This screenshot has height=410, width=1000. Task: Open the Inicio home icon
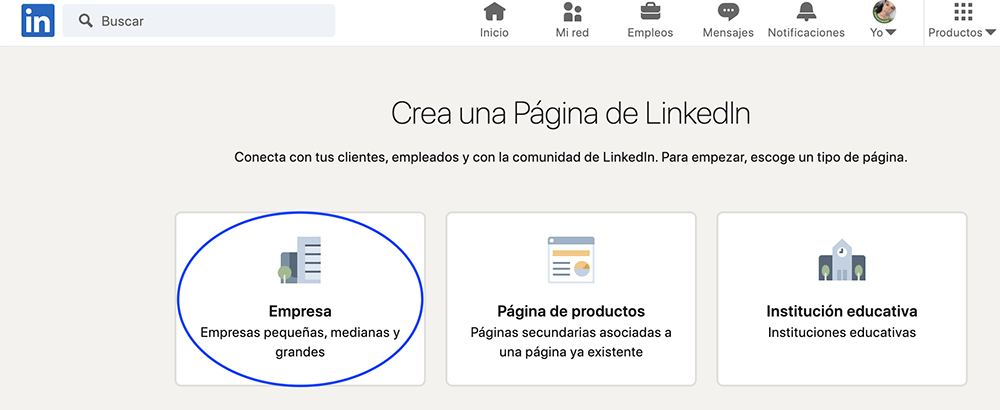tap(494, 11)
